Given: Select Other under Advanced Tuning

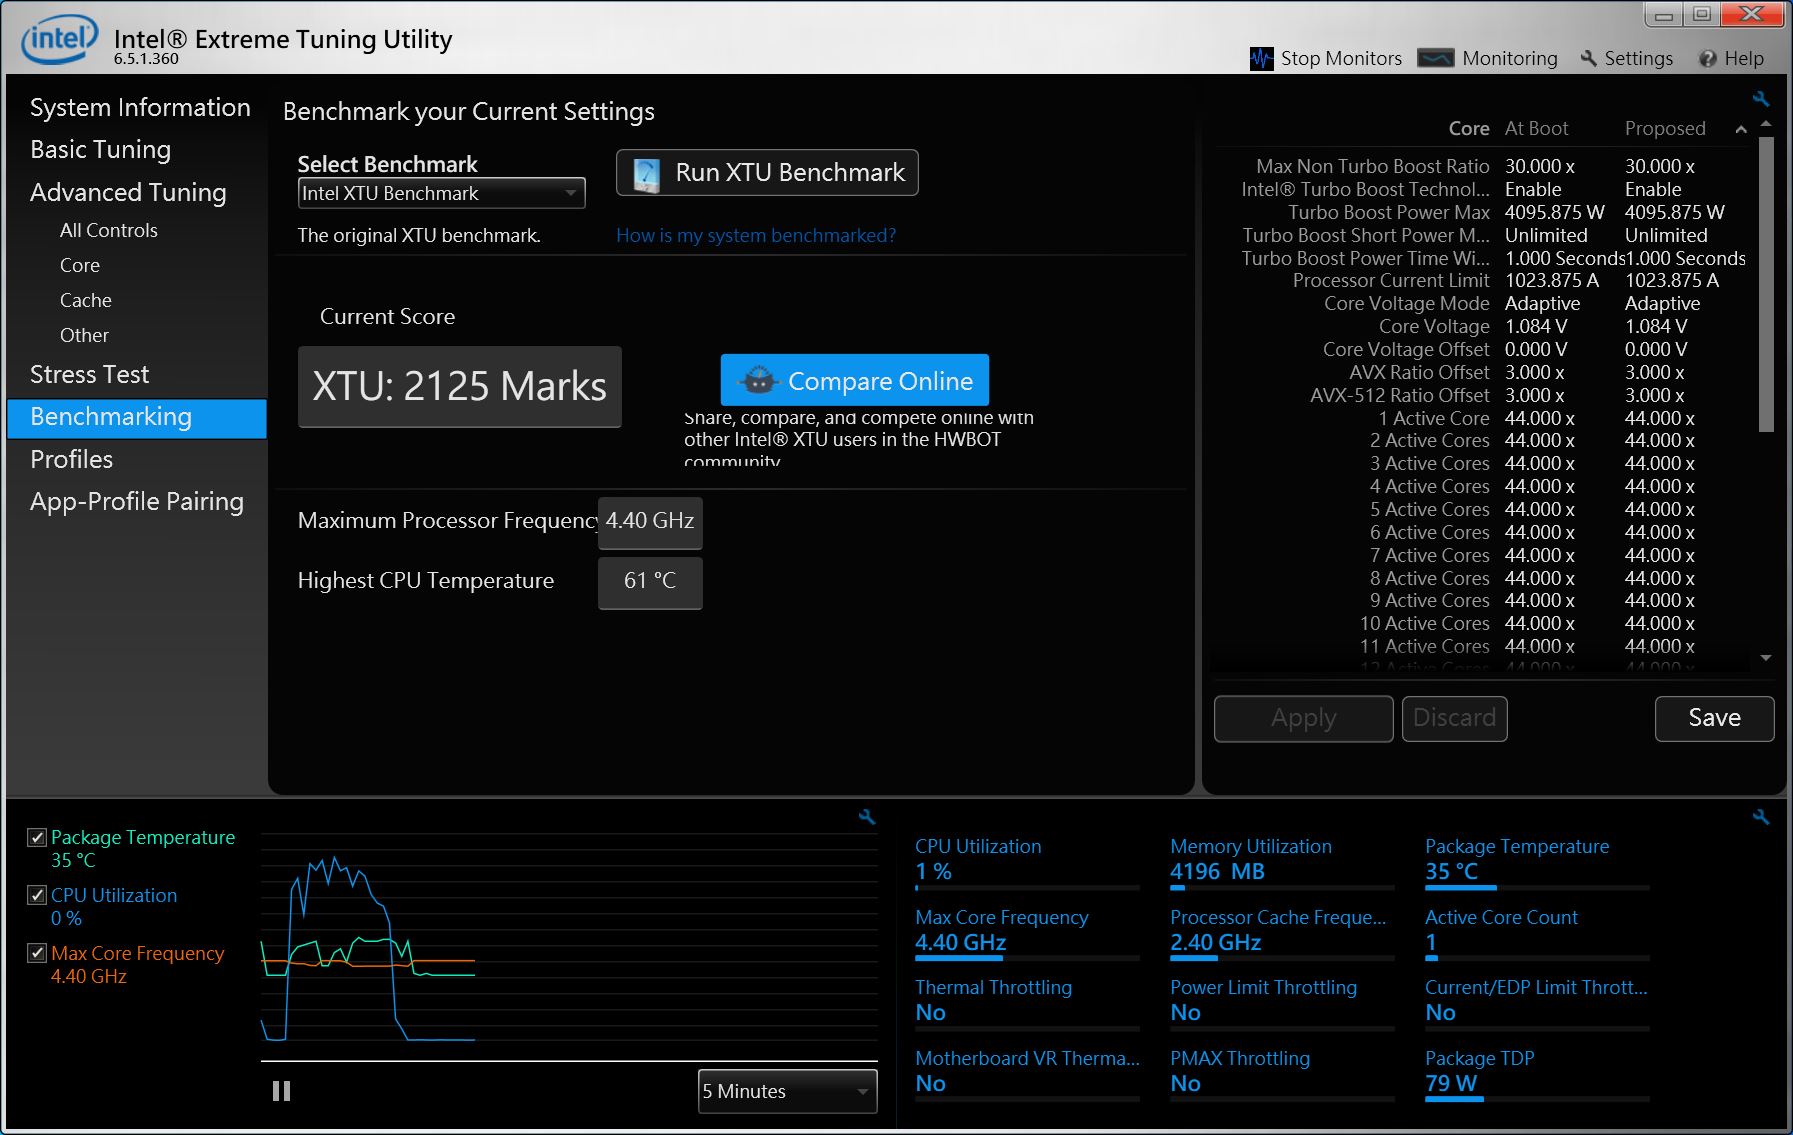Looking at the screenshot, I should click(84, 335).
